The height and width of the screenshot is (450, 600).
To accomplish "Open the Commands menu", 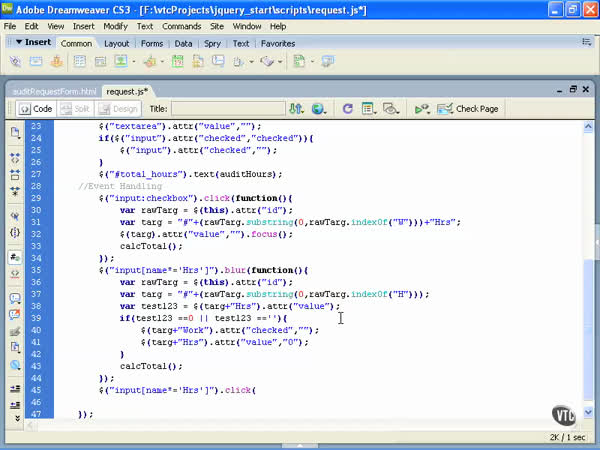I will (x=179, y=25).
